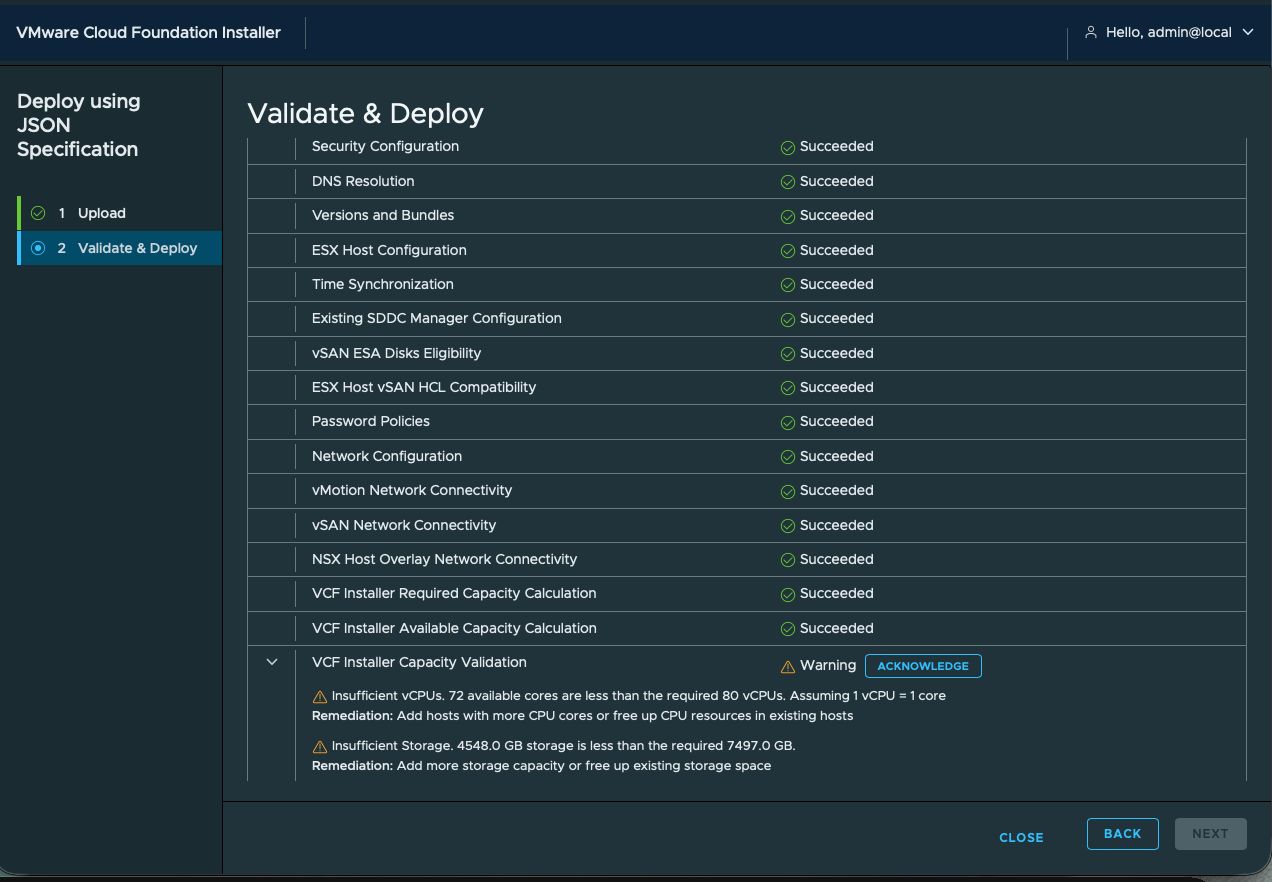The image size is (1272, 882).
Task: Click 'vSAN Network Connectivity' row label
Action: [404, 525]
